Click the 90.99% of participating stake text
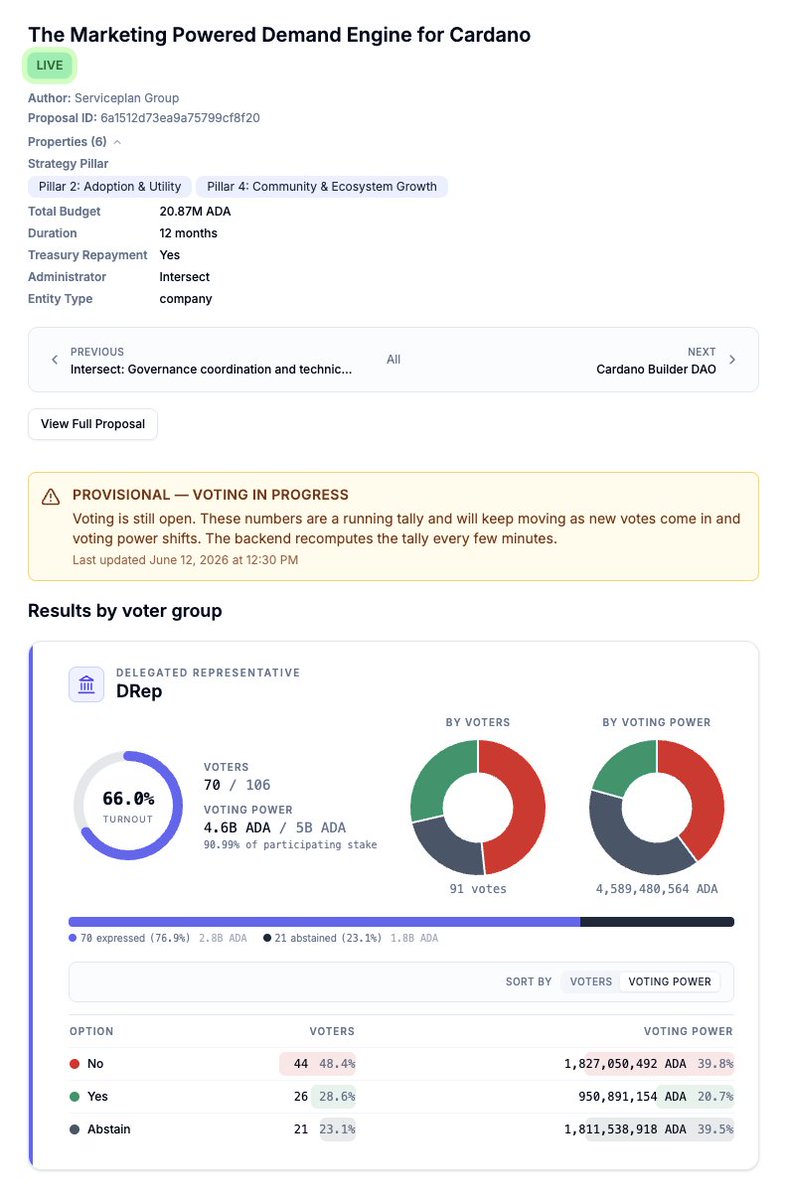The image size is (789, 1200). (290, 845)
